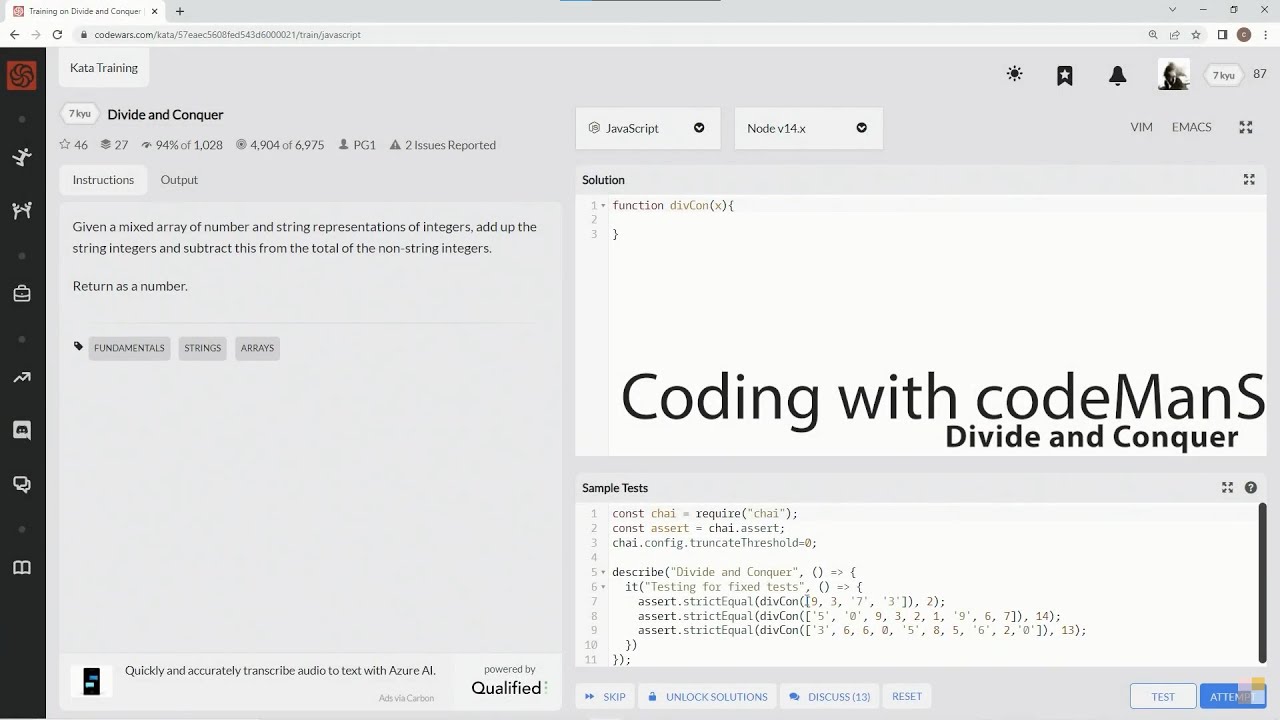Open the user profile avatar
1280x720 pixels.
point(1173,74)
